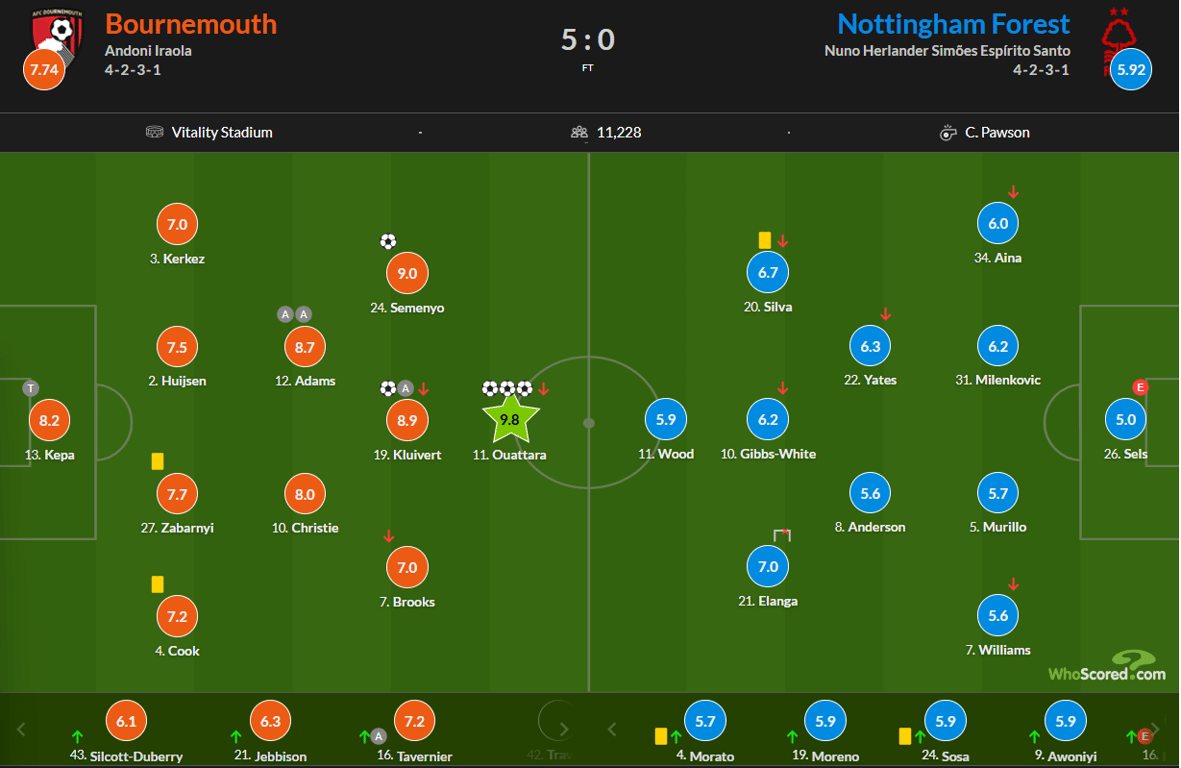Open the Nottingham Forest team name link
The width and height of the screenshot is (1181, 768).
click(953, 24)
